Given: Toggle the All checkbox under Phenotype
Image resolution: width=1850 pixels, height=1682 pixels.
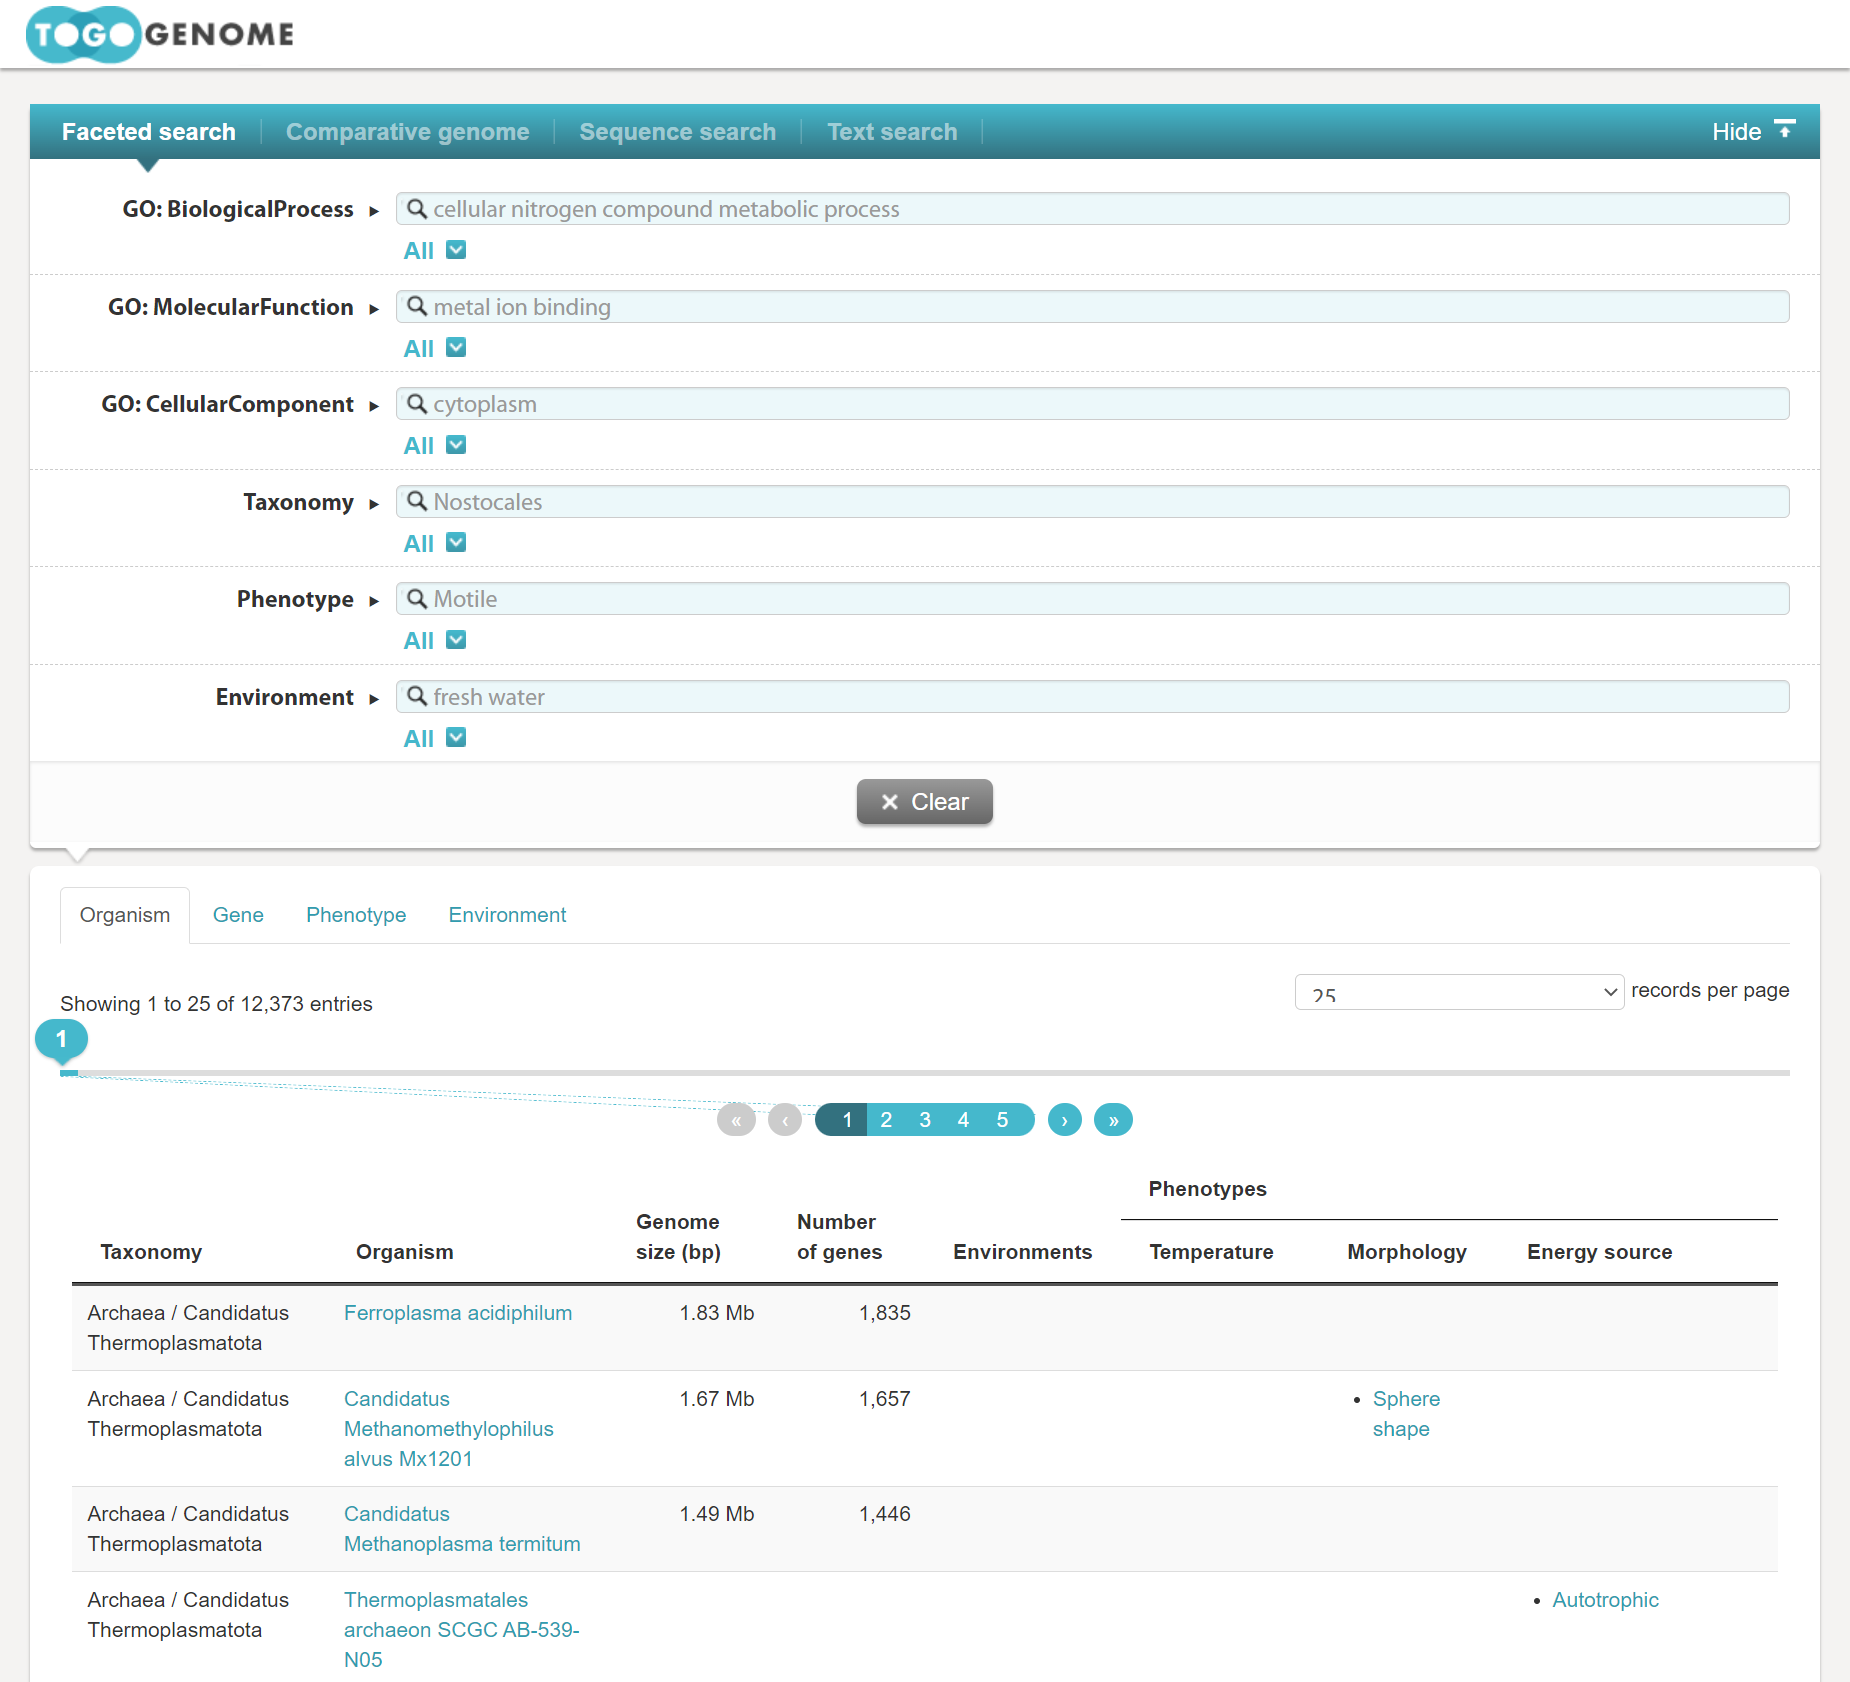Looking at the screenshot, I should coord(456,640).
